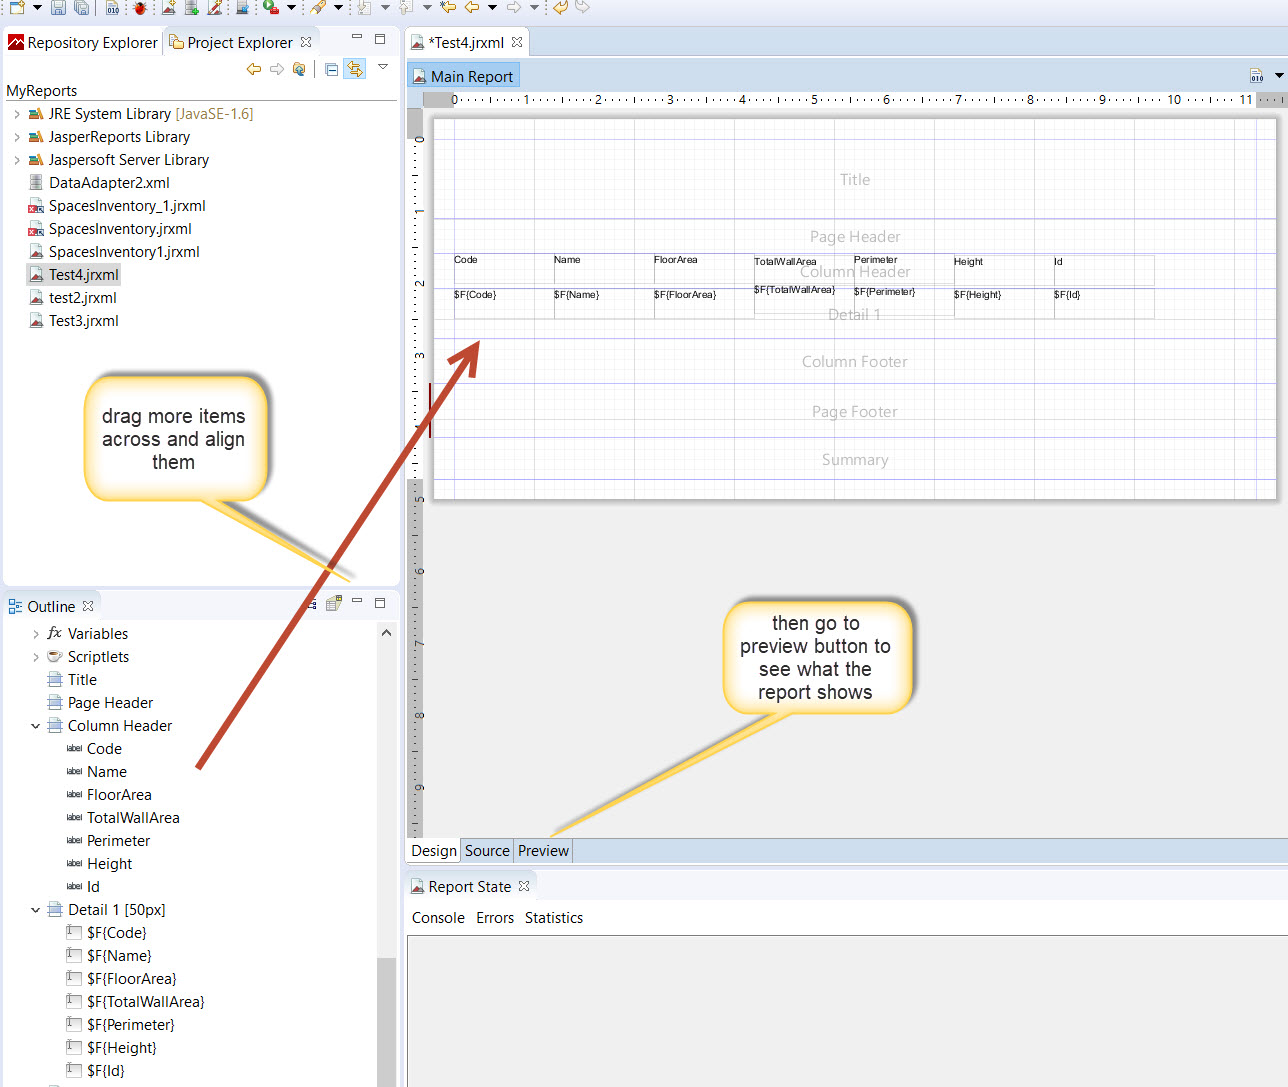Minimize the Outline panel
The width and height of the screenshot is (1288, 1087).
tap(357, 602)
